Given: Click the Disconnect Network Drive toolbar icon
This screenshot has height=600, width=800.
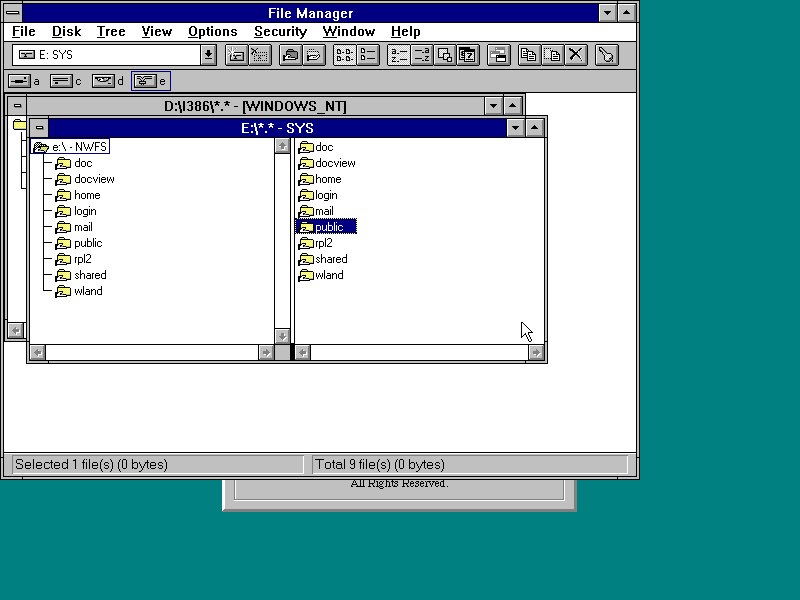Looking at the screenshot, I should click(x=260, y=55).
